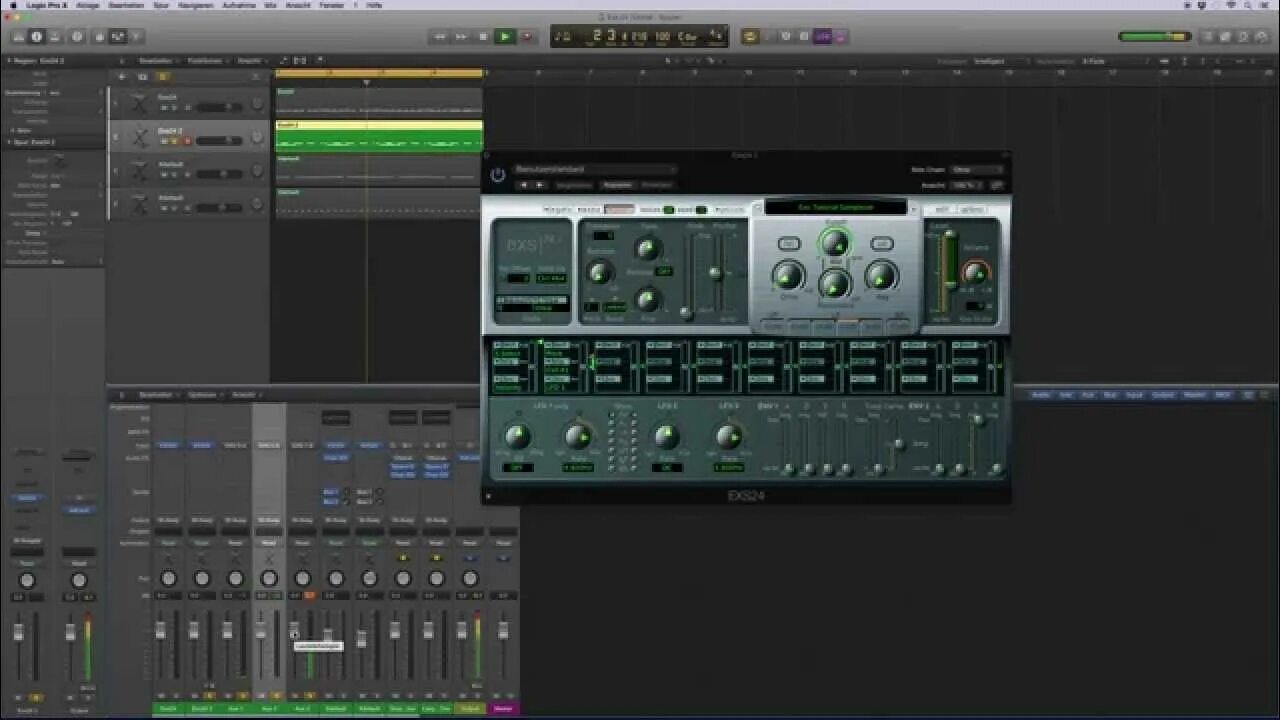This screenshot has width=1280, height=720.
Task: Toggle the purple Count-in button
Action: click(x=822, y=36)
